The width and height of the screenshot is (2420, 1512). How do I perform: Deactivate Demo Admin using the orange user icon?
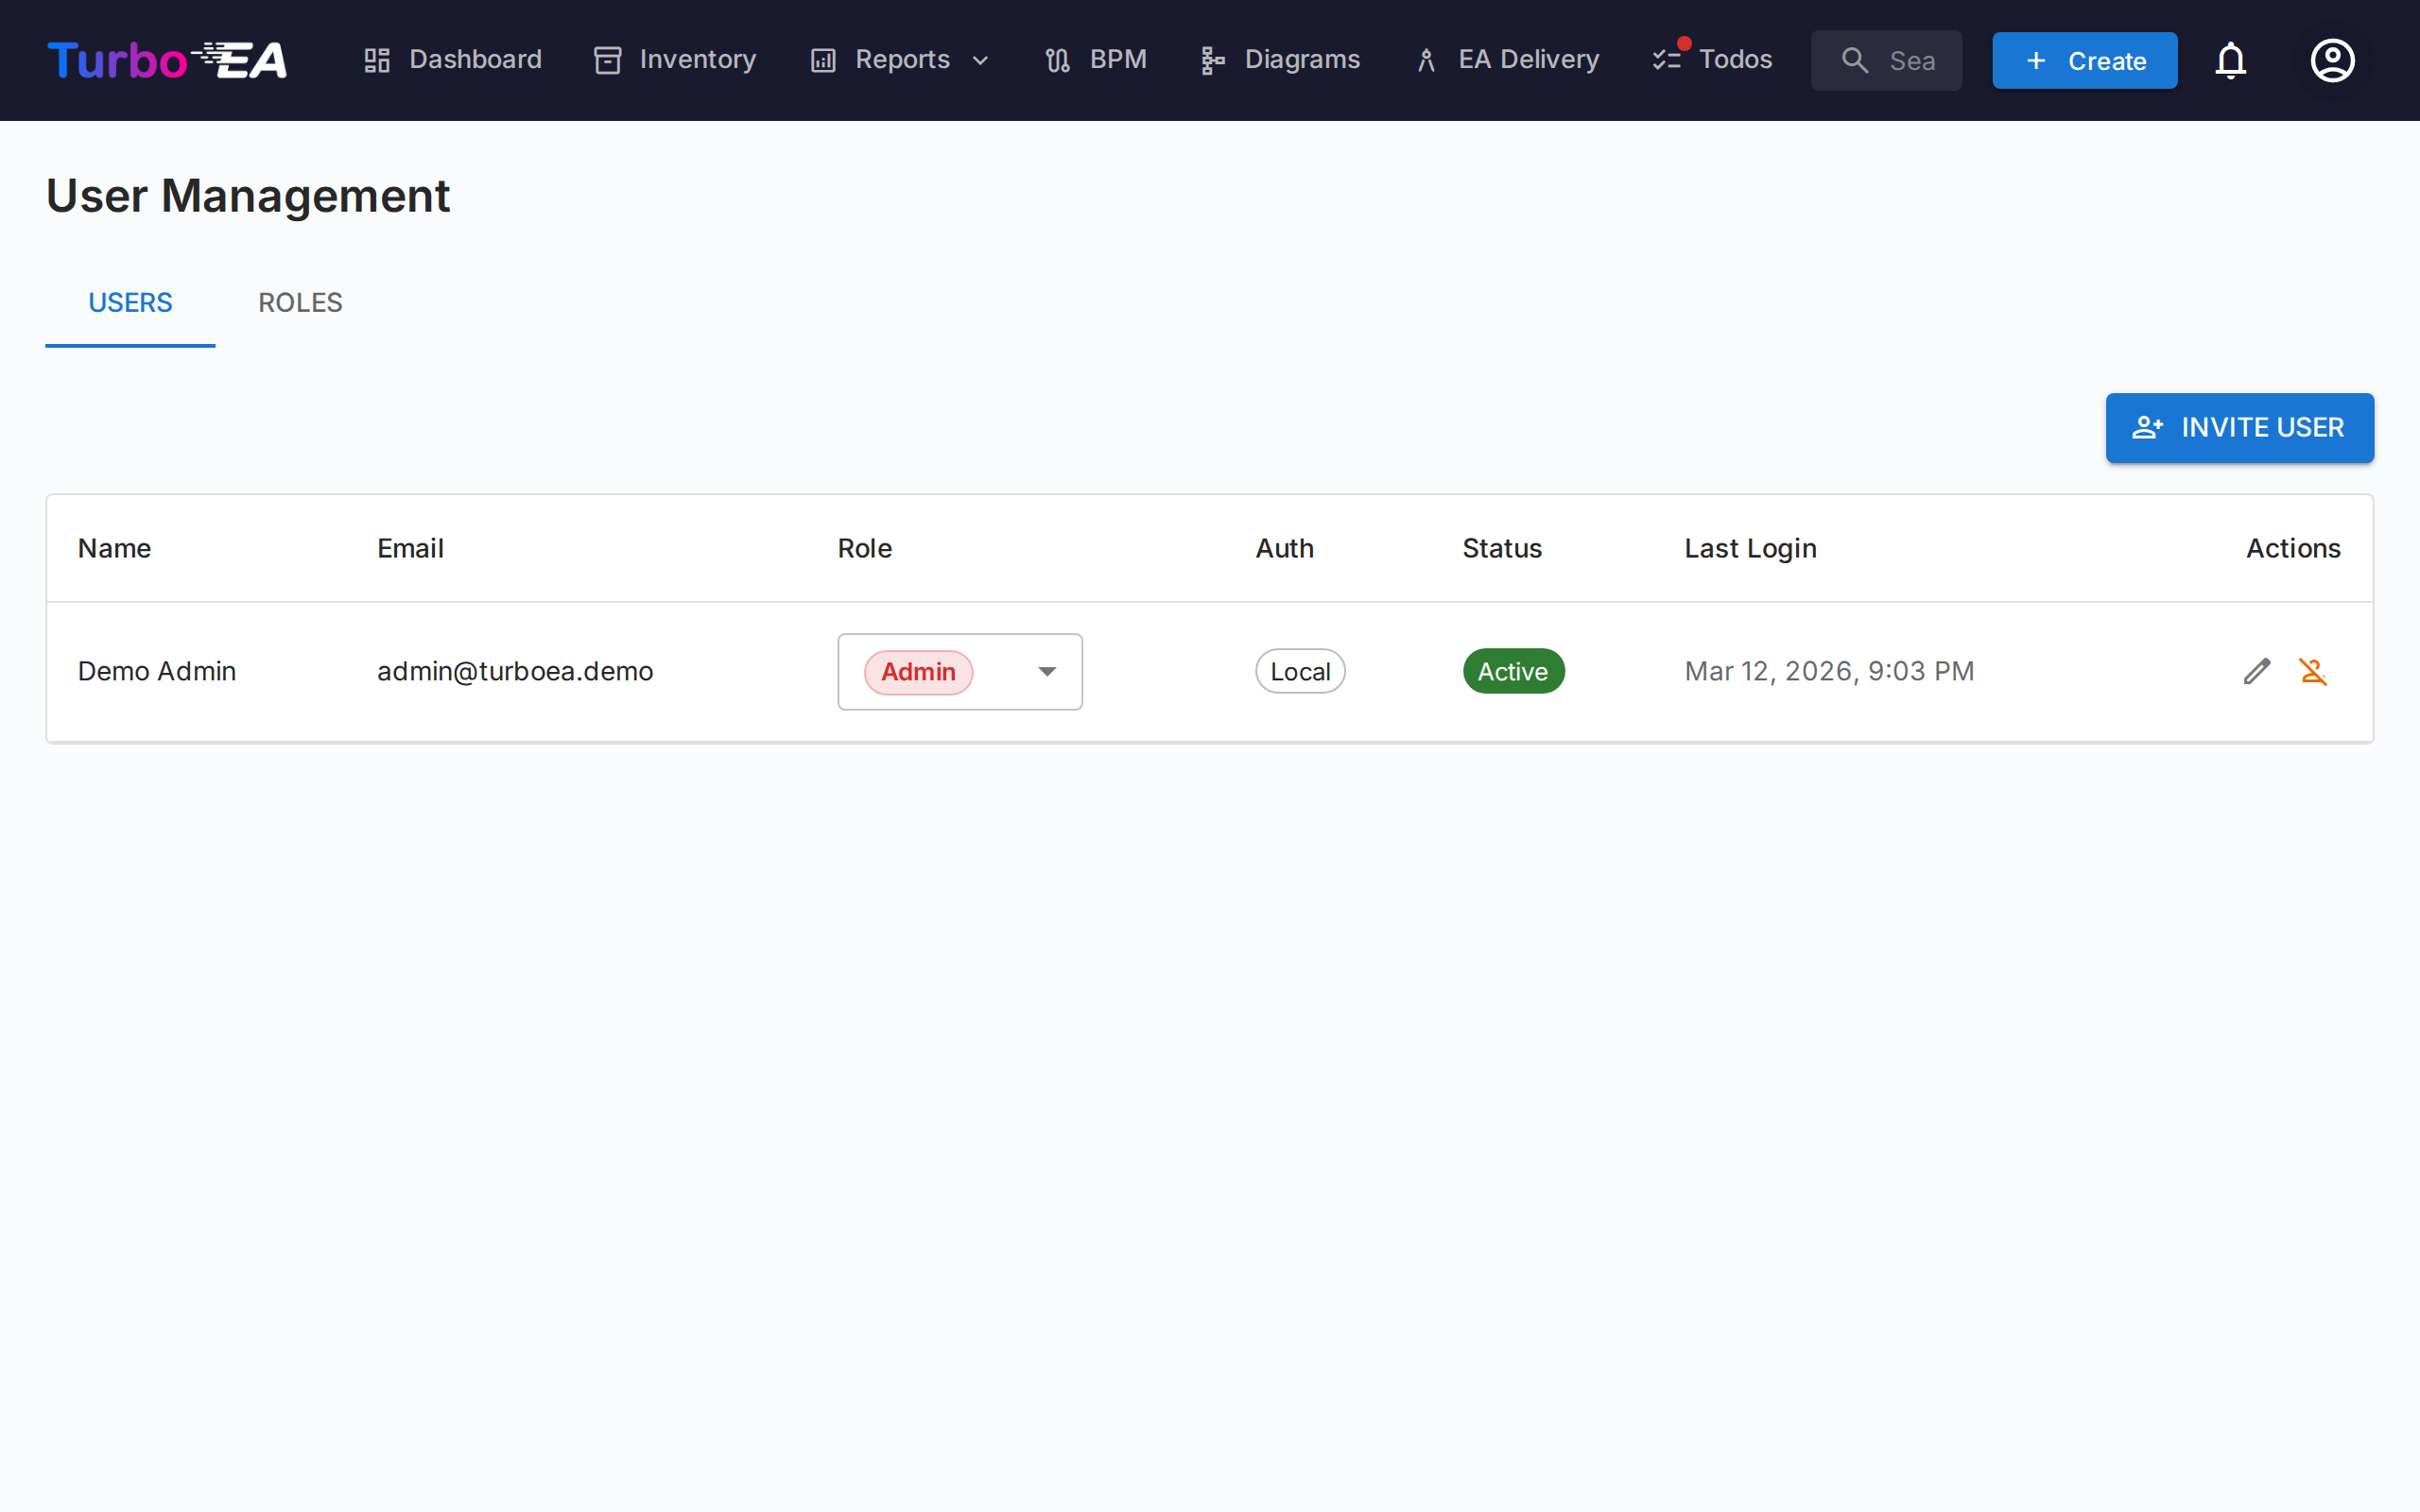pos(2315,670)
